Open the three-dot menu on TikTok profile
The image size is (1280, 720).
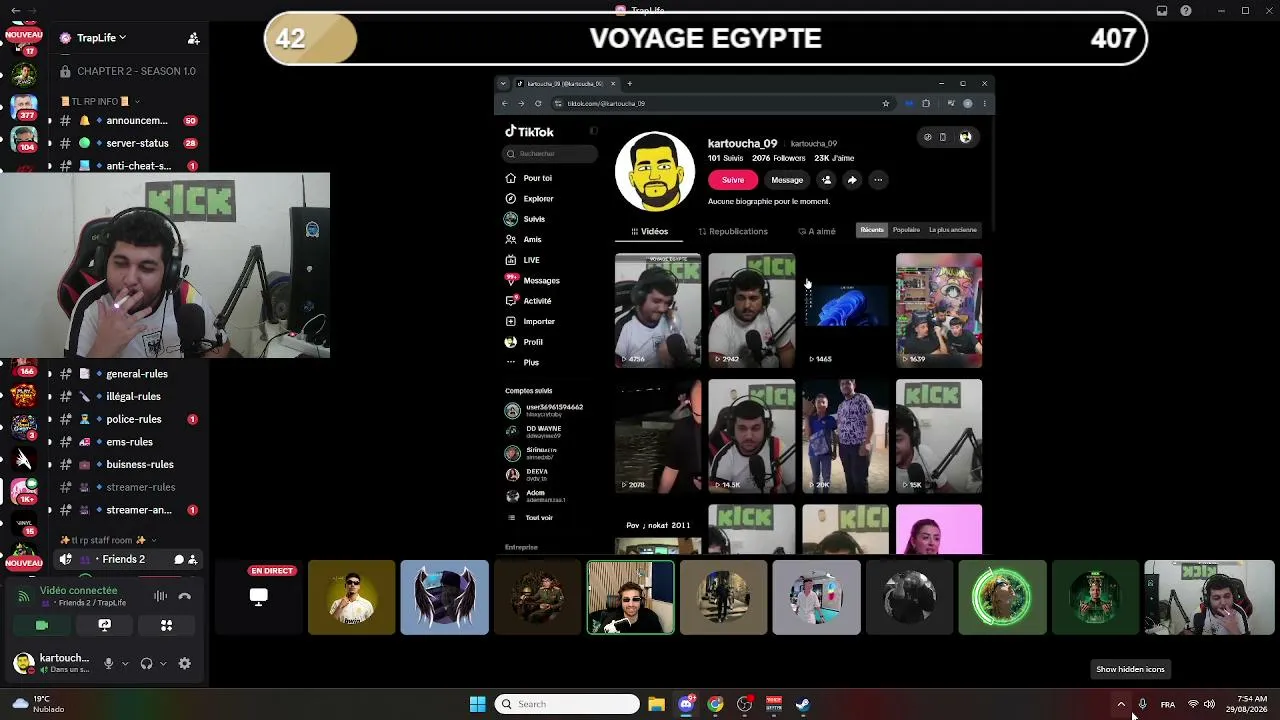[x=878, y=180]
